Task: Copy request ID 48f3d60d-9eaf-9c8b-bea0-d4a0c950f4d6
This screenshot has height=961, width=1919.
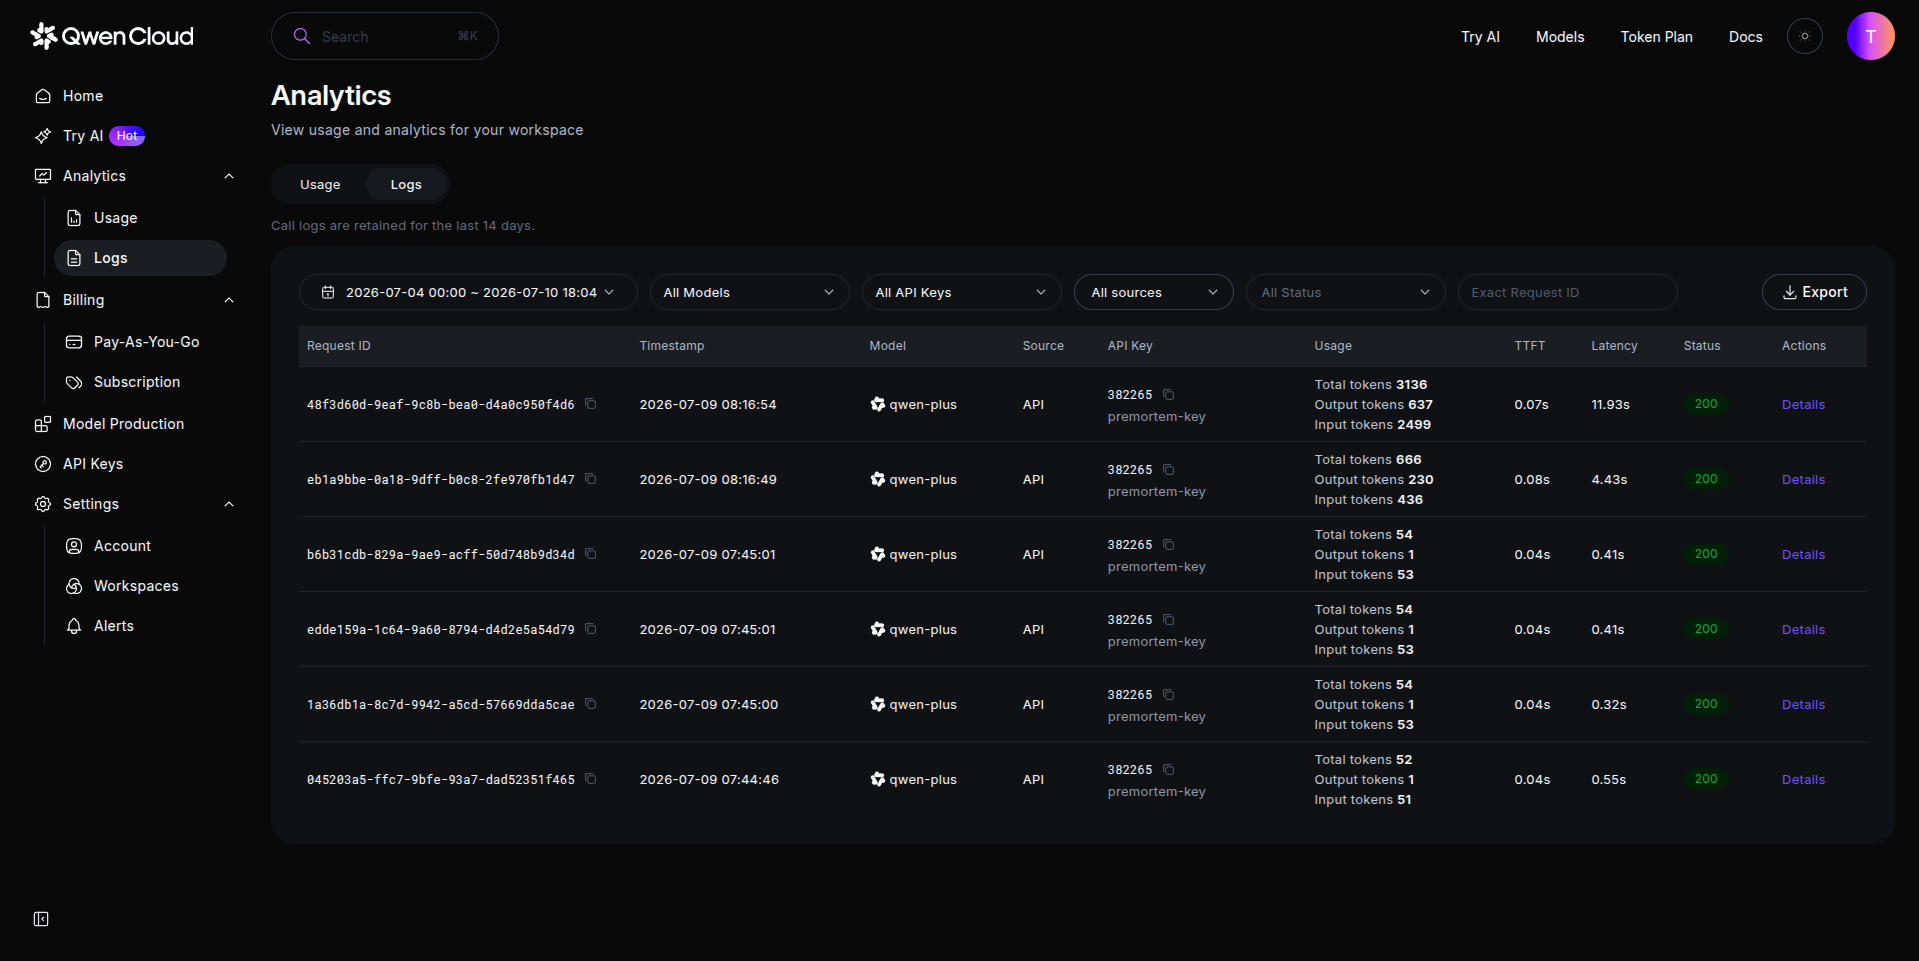Action: pyautogui.click(x=591, y=404)
